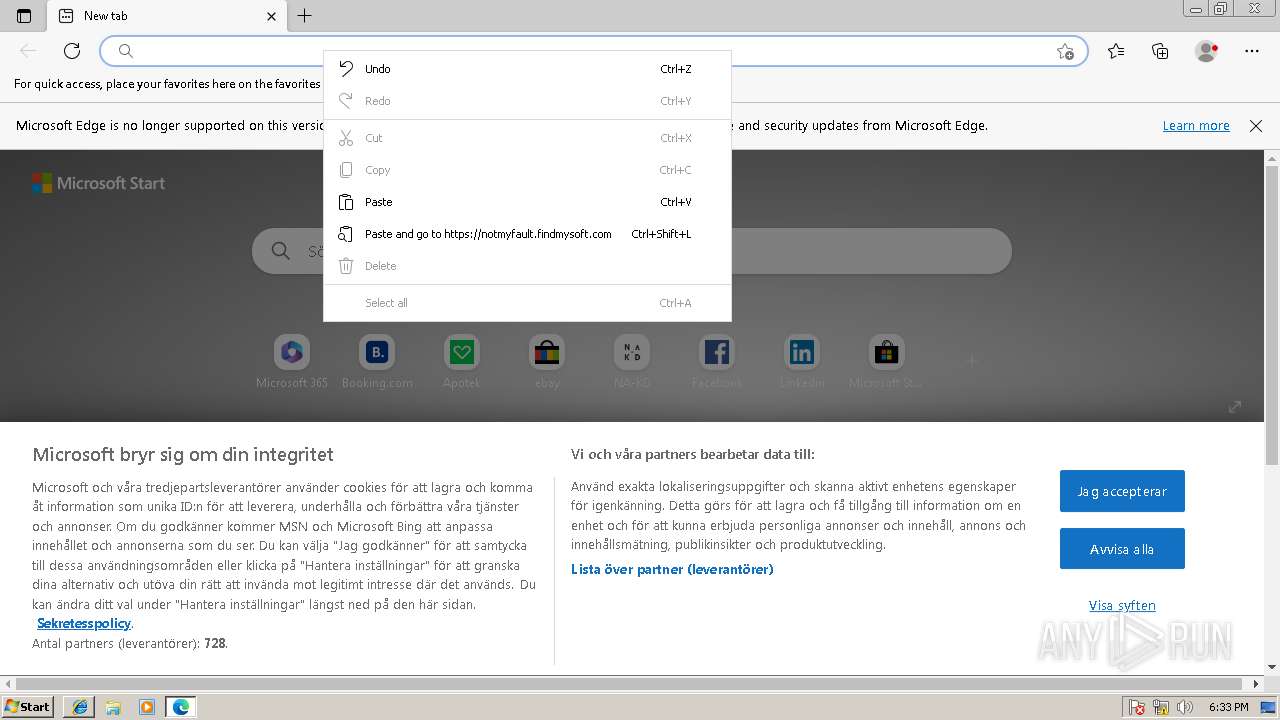Open the Collections icon

pos(1160,51)
